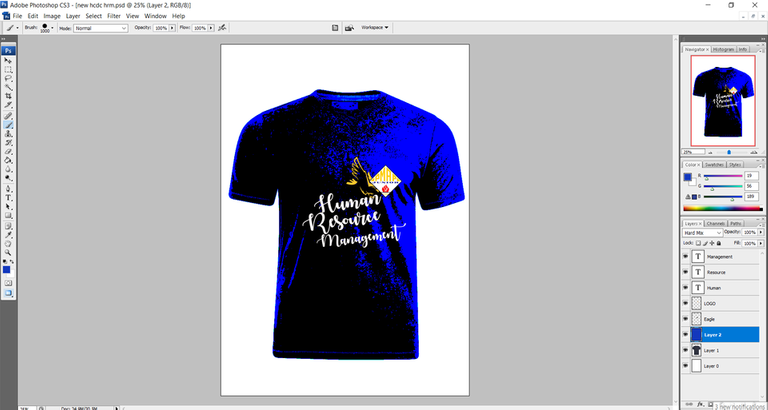768x410 pixels.
Task: Toggle lock all for layer
Action: [719, 243]
